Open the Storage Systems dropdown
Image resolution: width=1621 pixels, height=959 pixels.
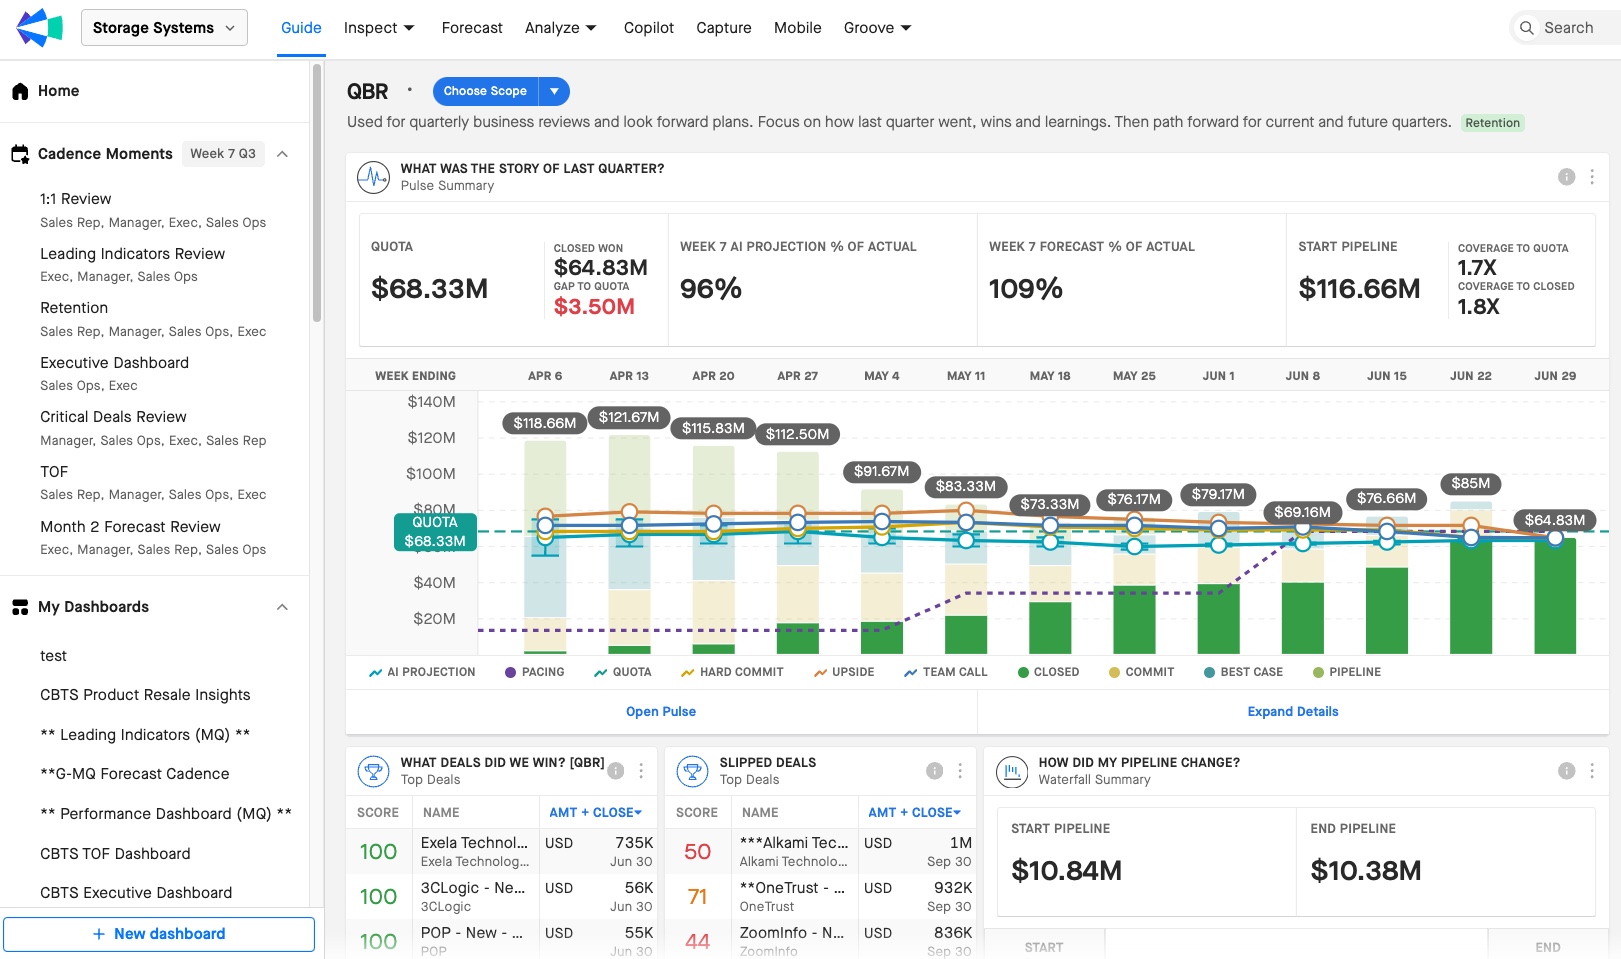[x=164, y=28]
